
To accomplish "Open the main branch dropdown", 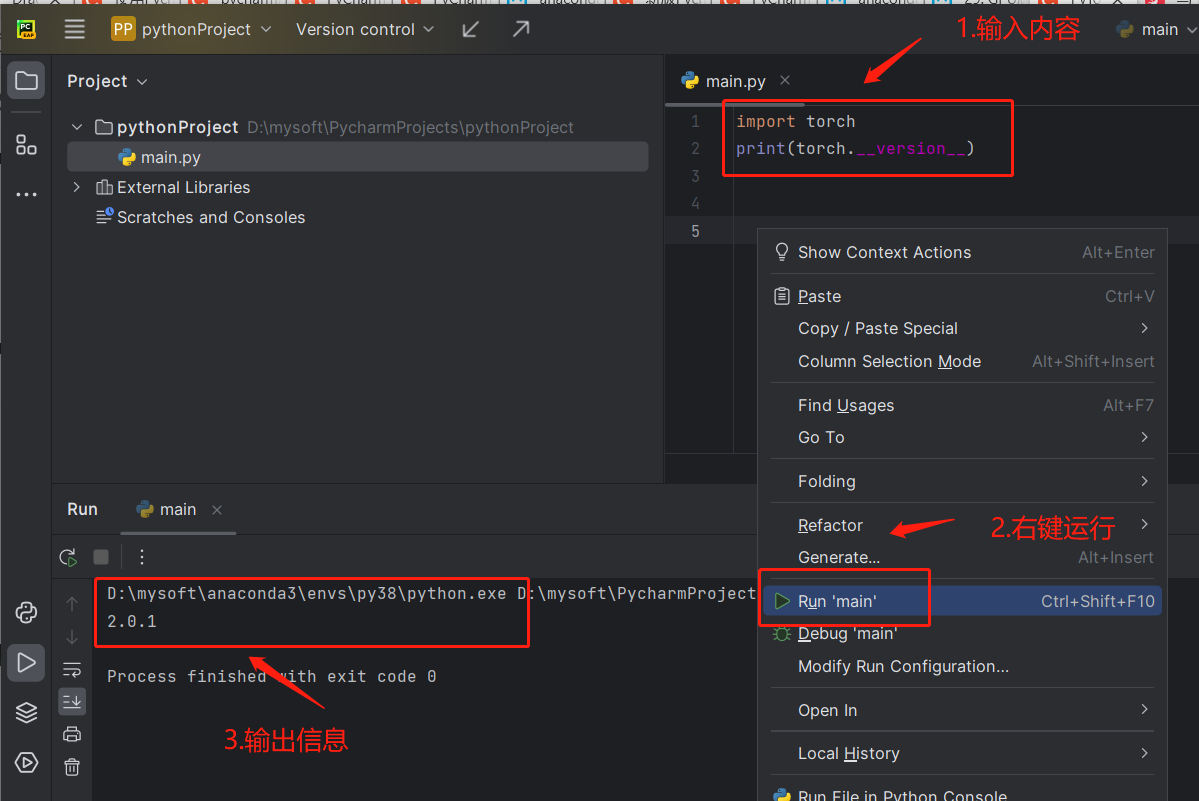I will (1158, 29).
